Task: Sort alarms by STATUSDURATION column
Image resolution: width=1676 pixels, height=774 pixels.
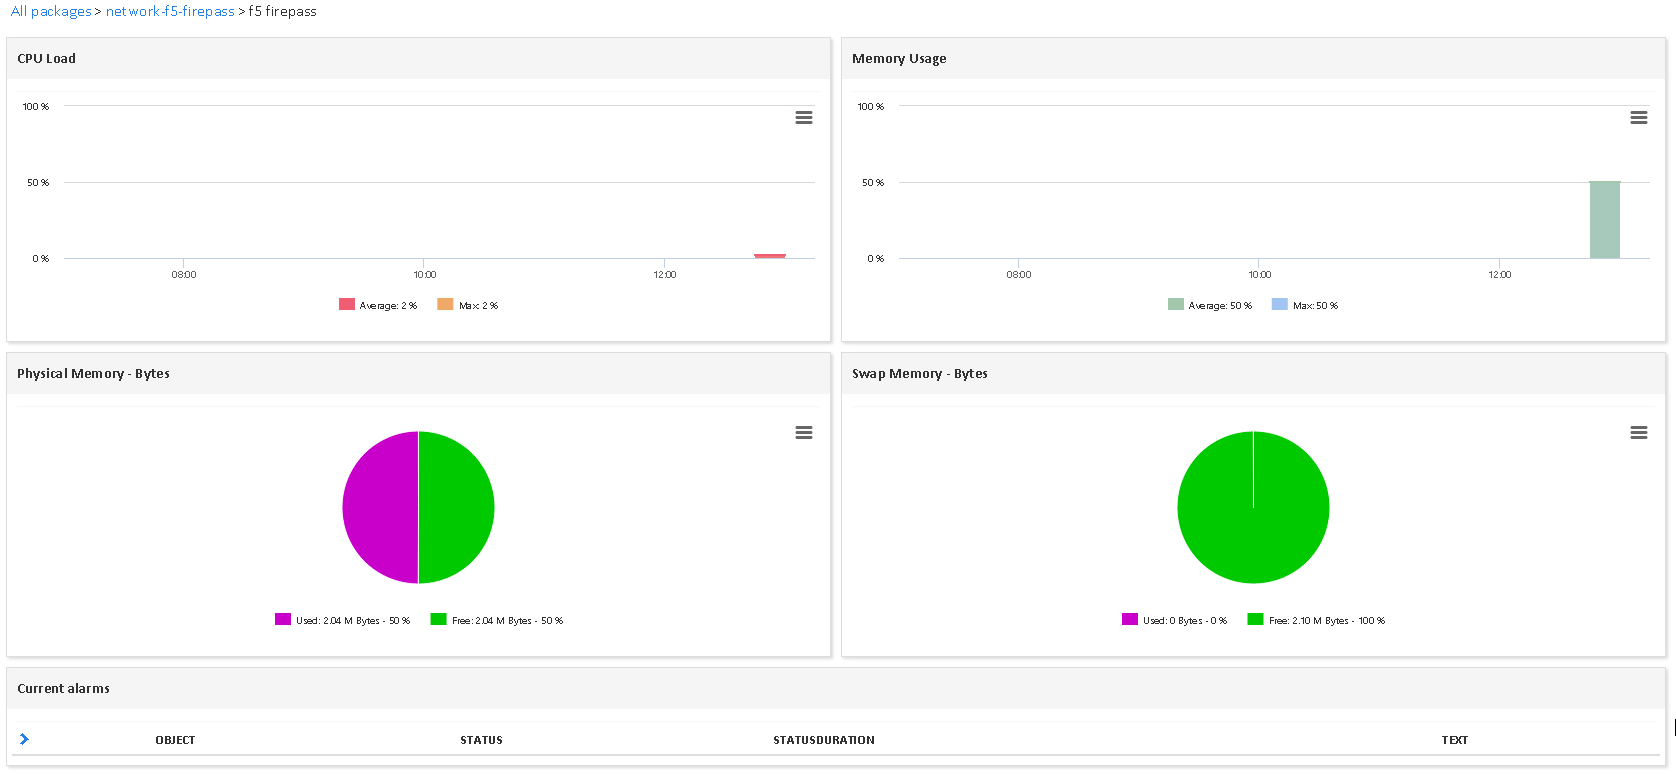Action: [823, 740]
